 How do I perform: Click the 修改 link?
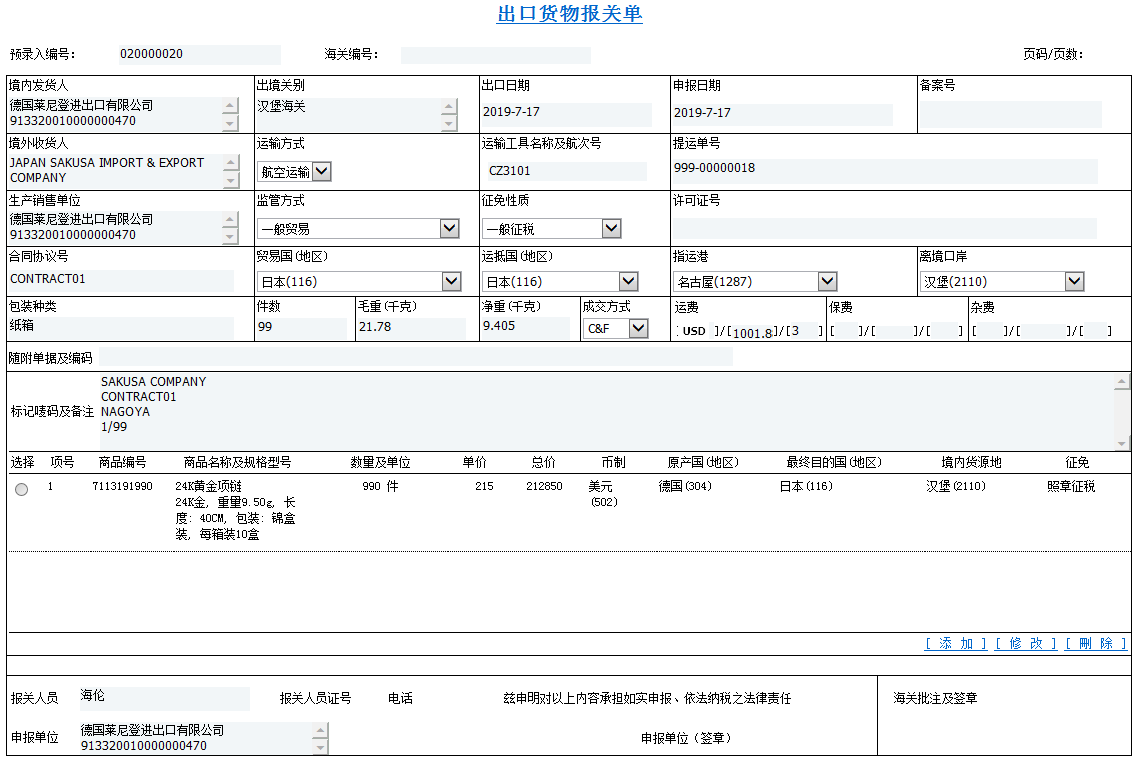coord(1025,644)
